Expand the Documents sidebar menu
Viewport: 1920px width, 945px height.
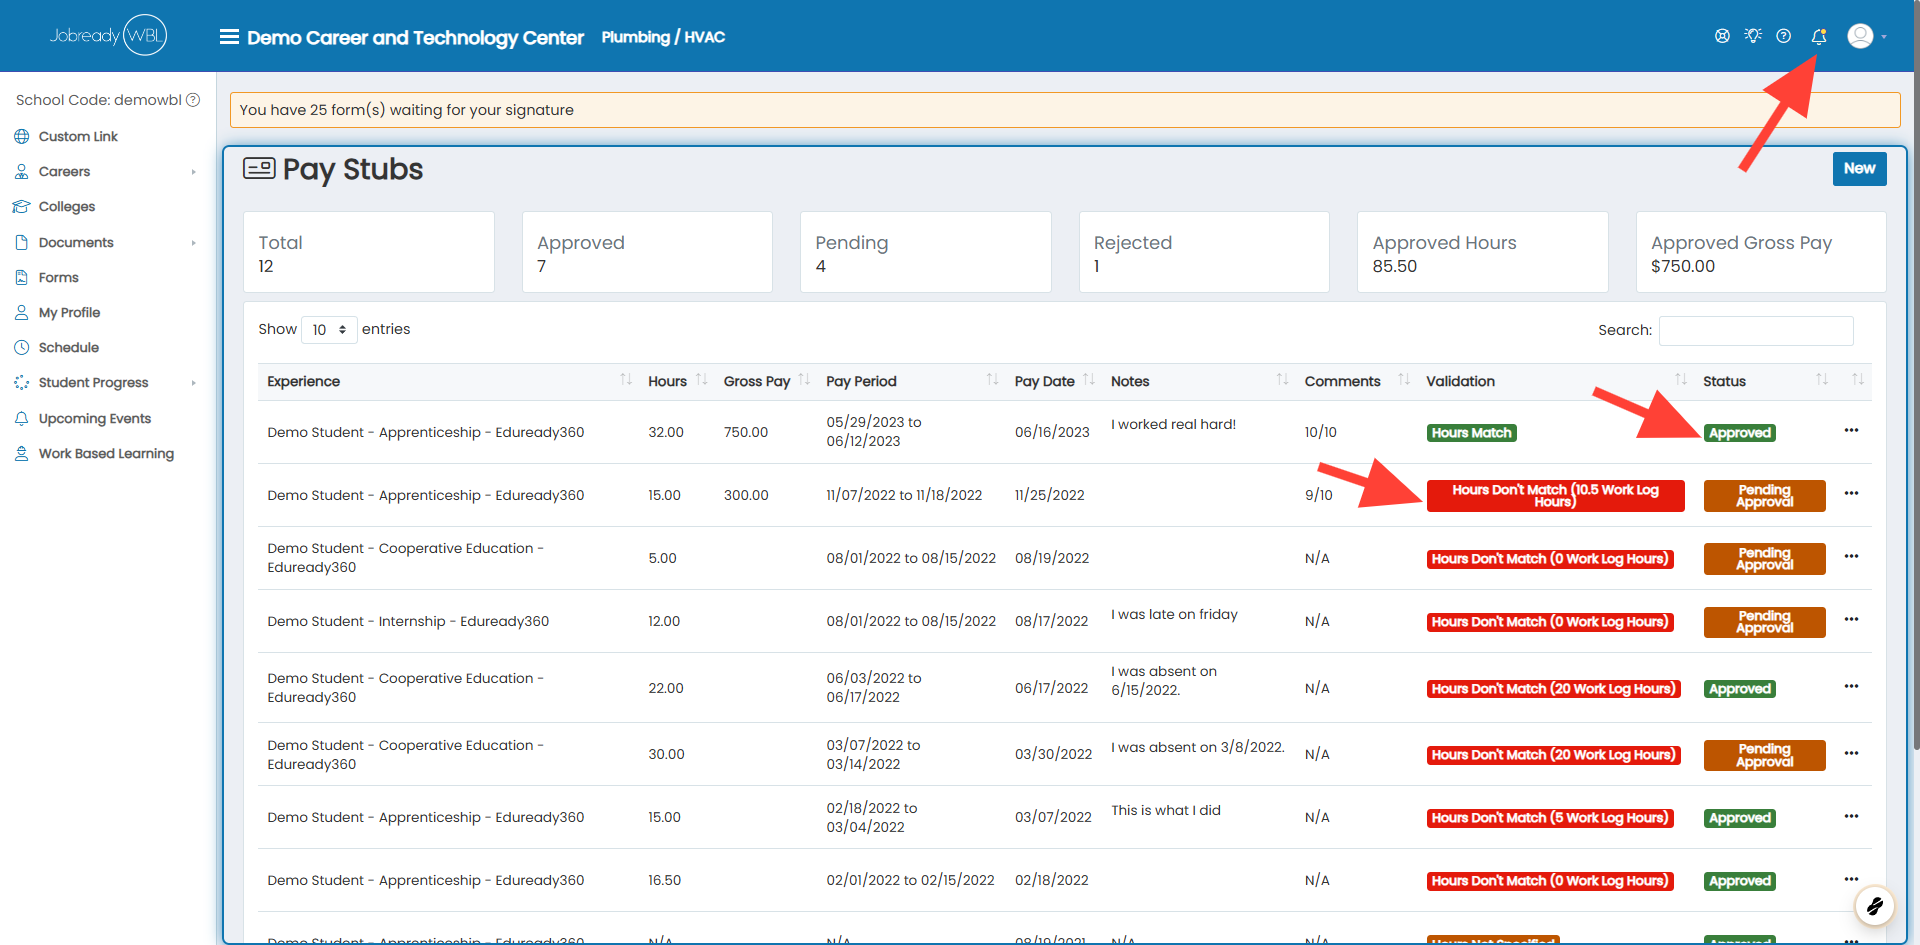coord(105,243)
